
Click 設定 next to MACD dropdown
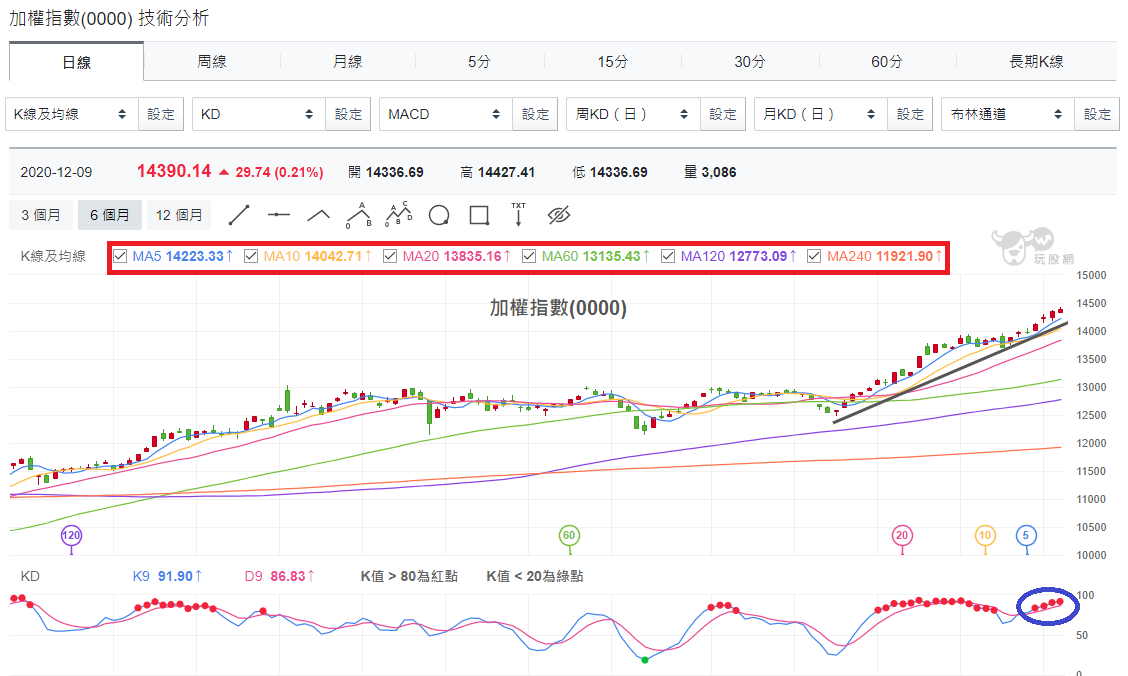[x=535, y=114]
